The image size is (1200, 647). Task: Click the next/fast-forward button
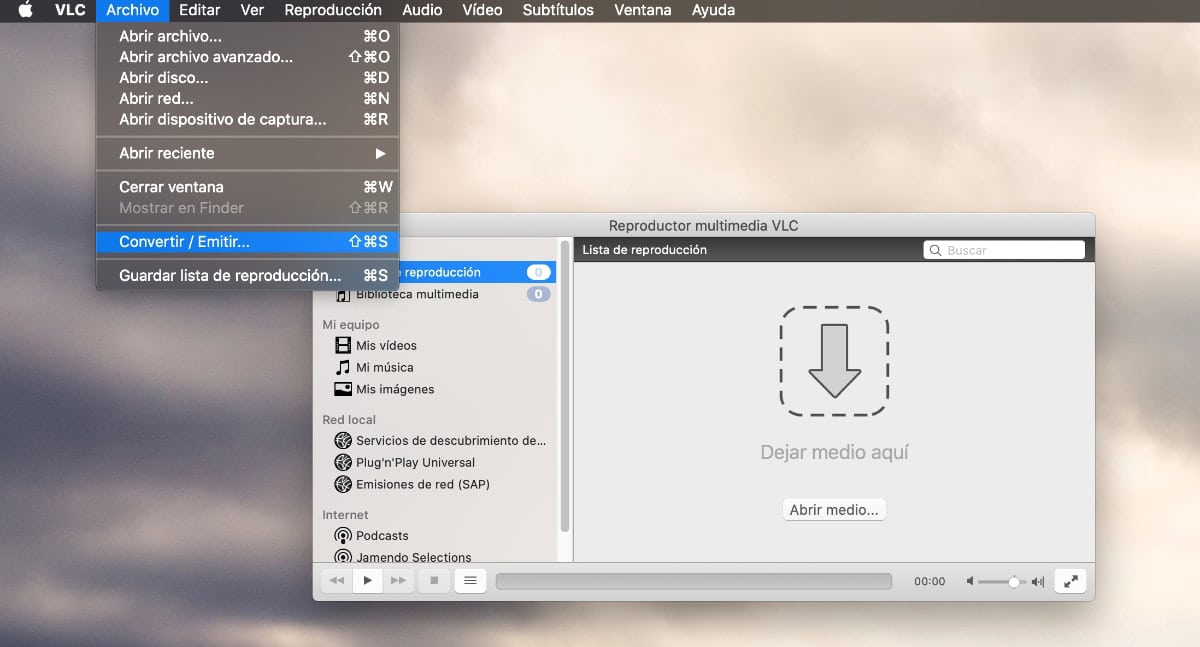pyautogui.click(x=399, y=580)
